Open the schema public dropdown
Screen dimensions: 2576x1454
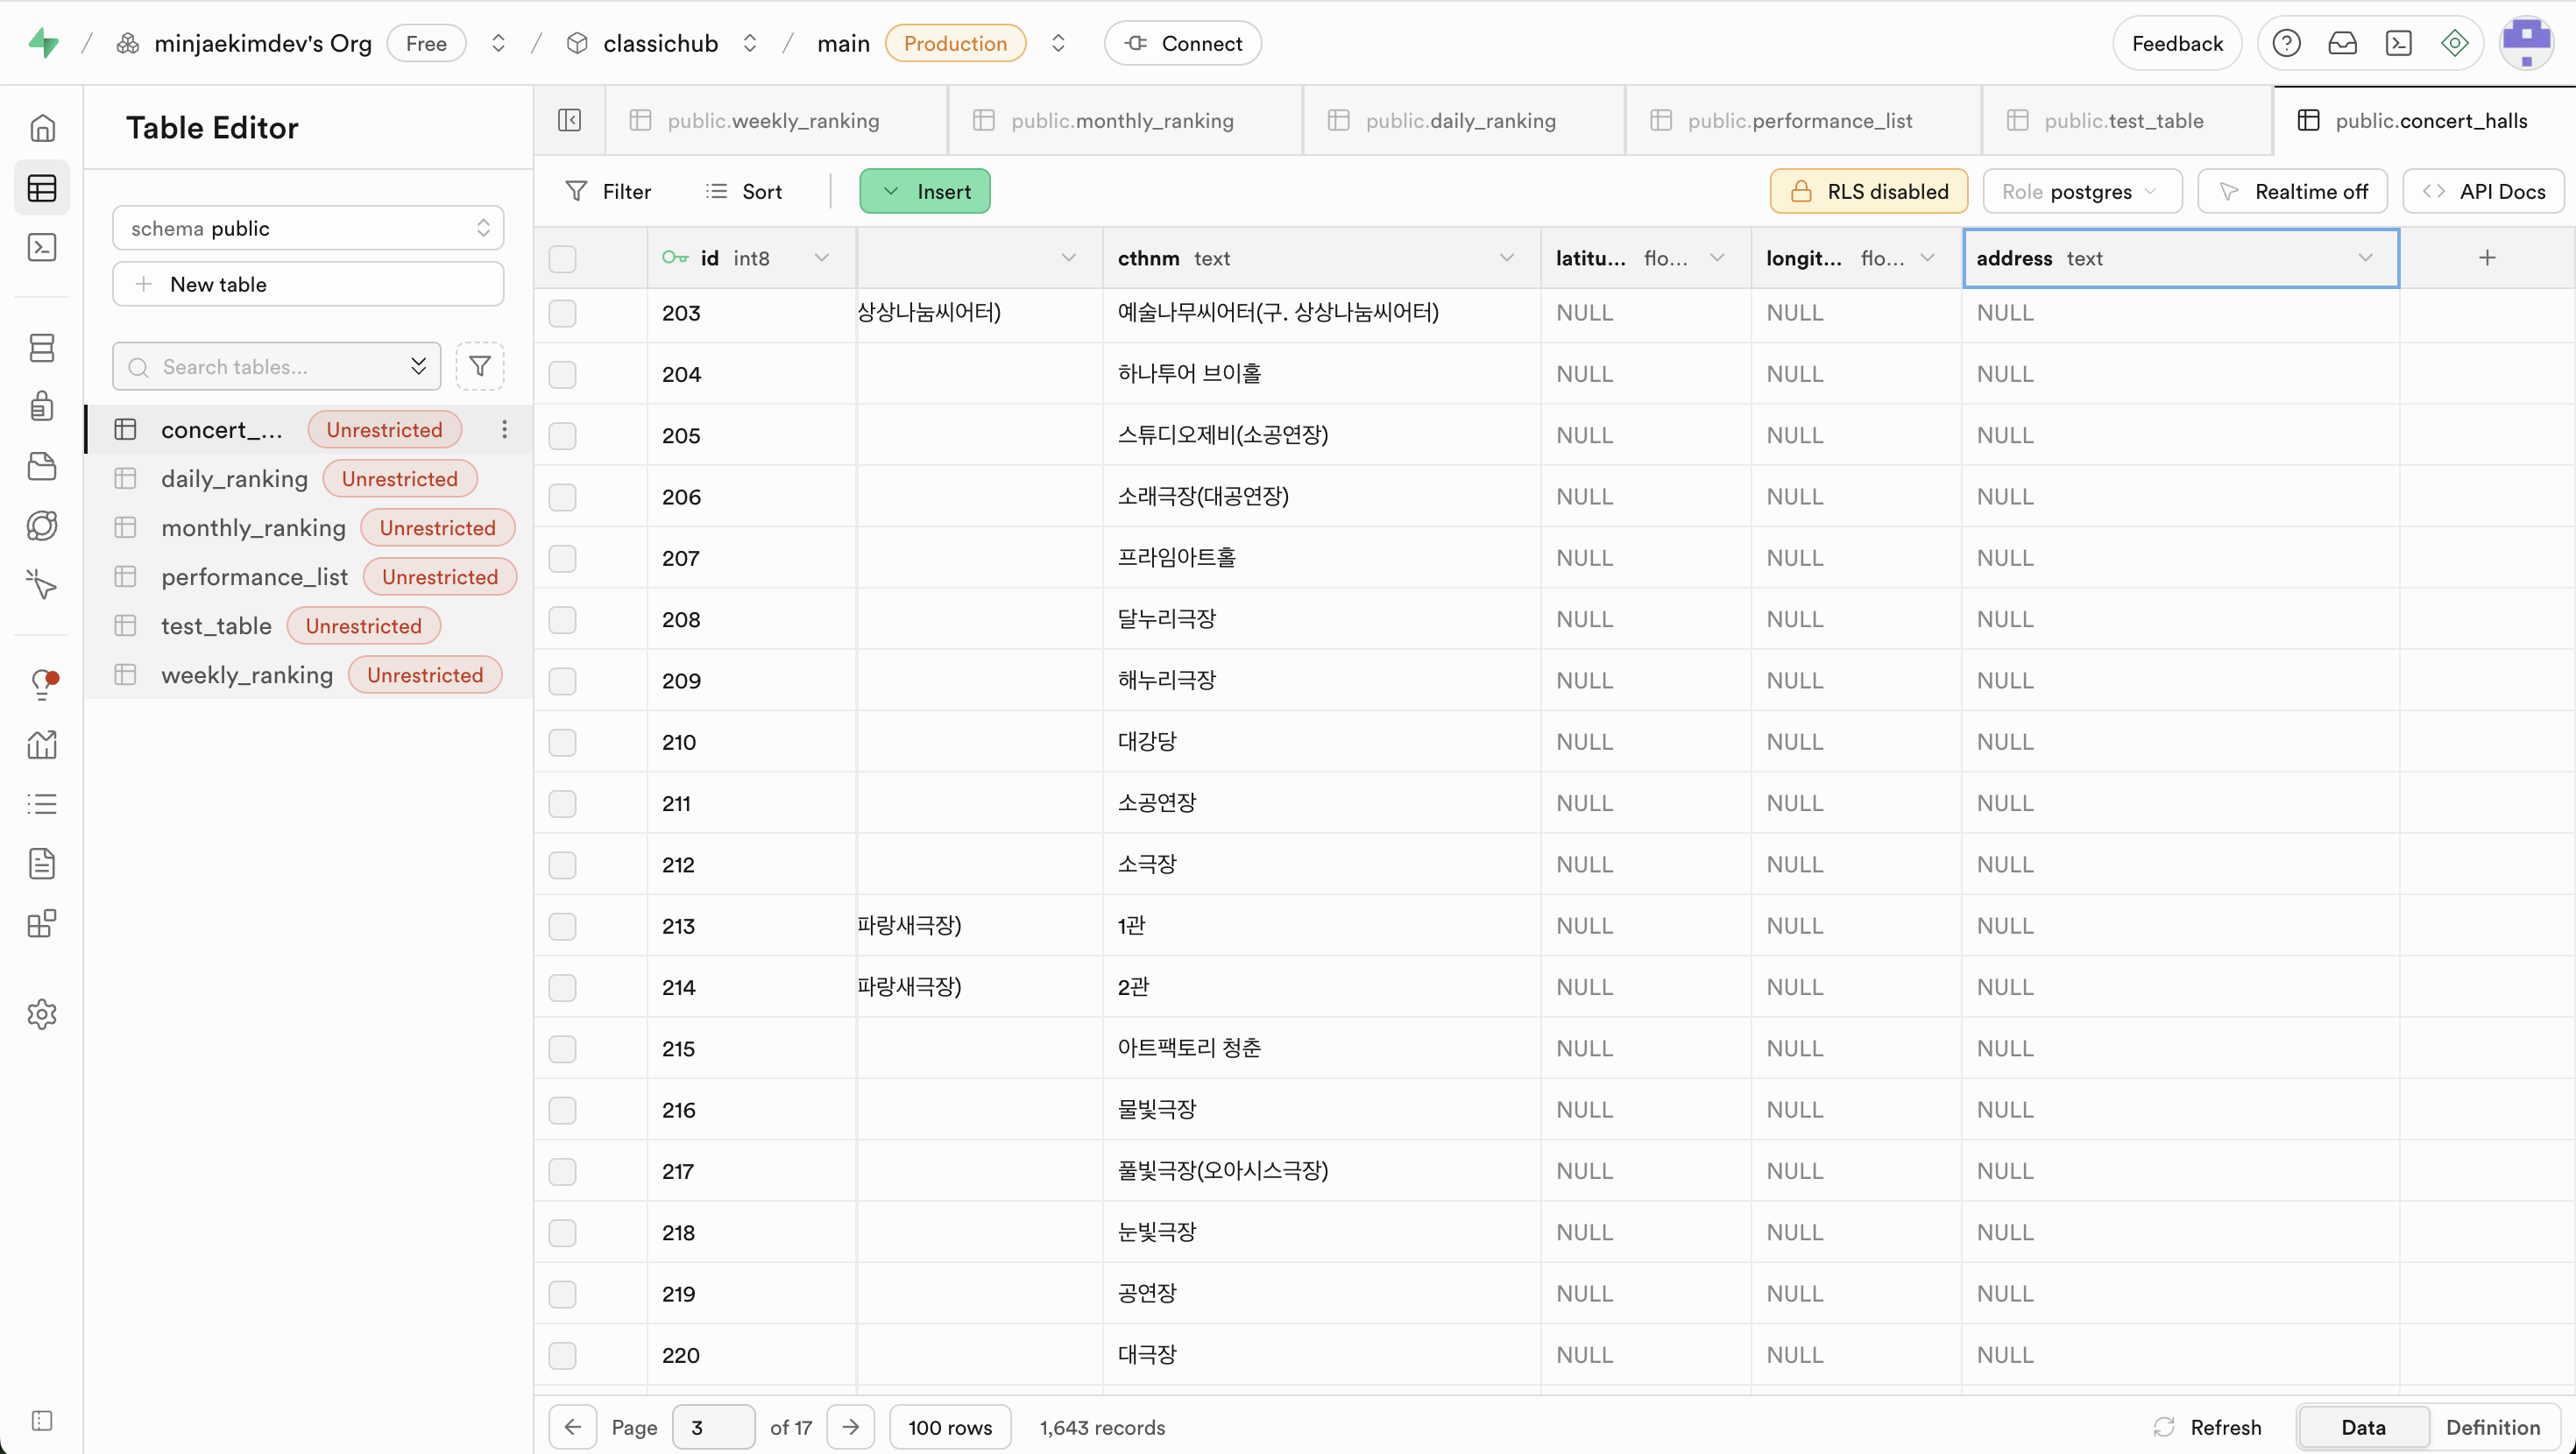click(308, 228)
